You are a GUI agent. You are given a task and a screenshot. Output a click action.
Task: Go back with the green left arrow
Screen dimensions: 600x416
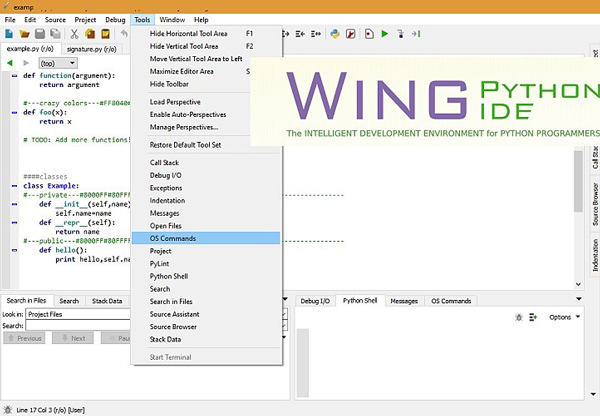[x=10, y=63]
